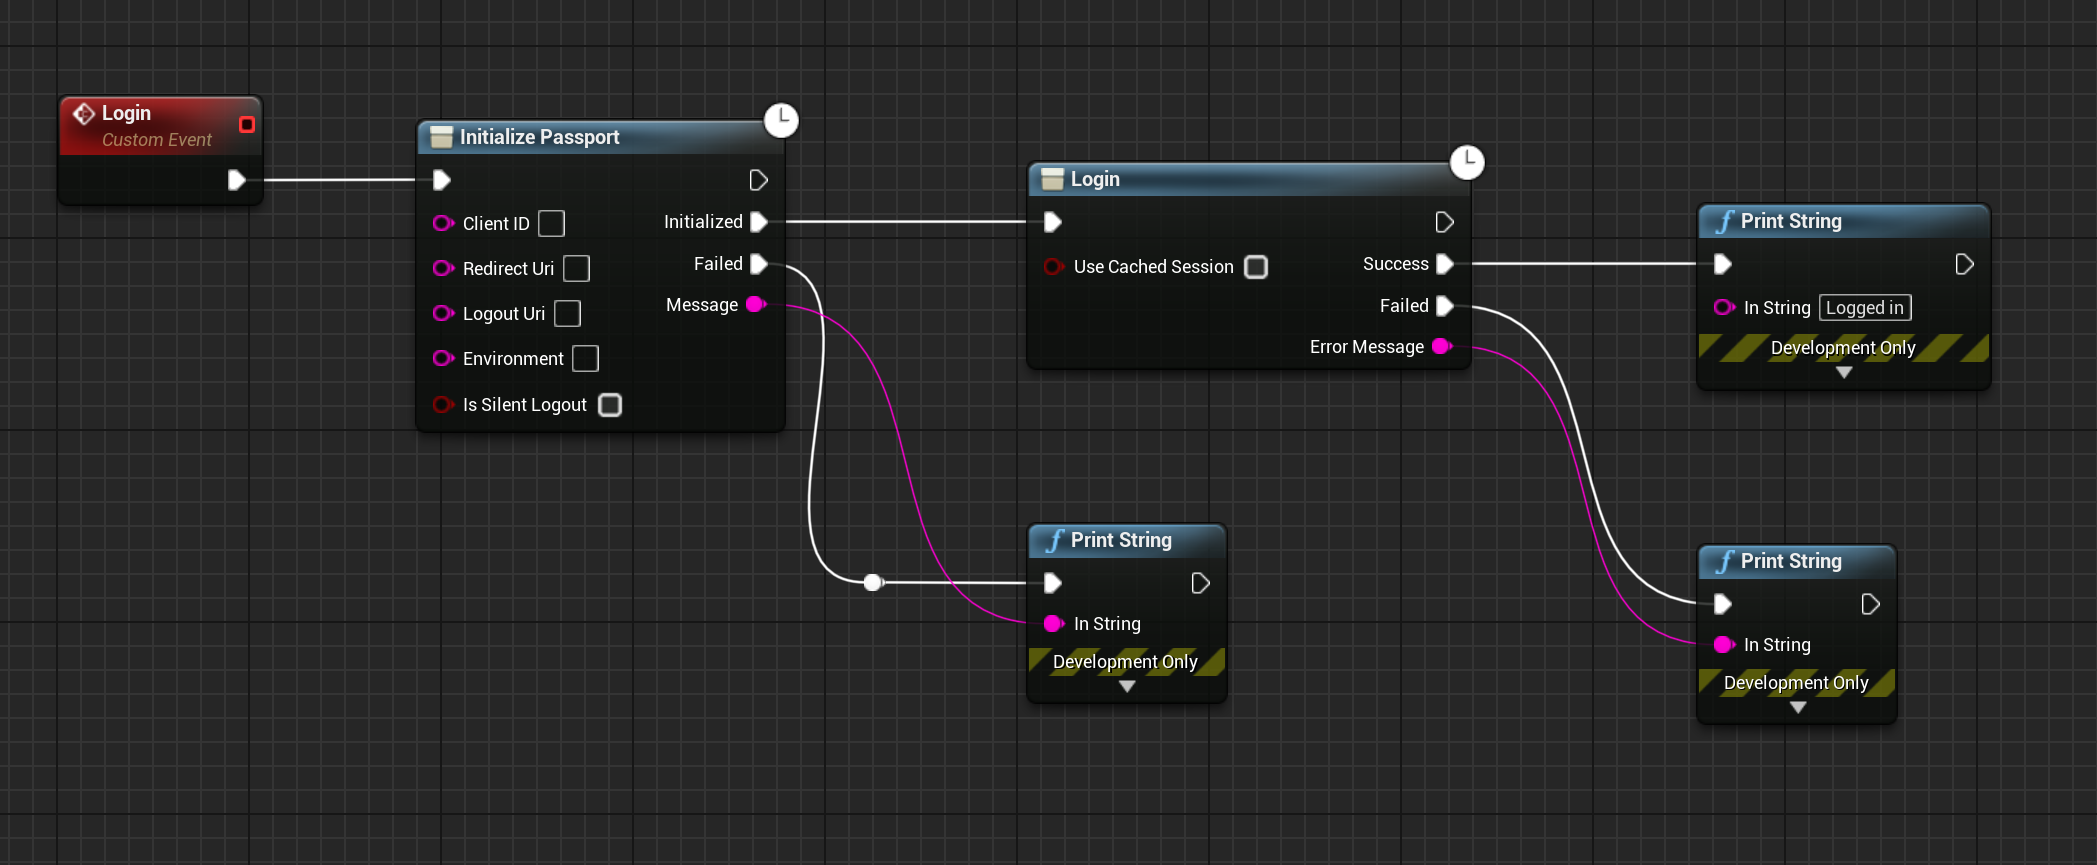
Task: Expand the middle Print String advanced pins
Action: [x=1127, y=687]
